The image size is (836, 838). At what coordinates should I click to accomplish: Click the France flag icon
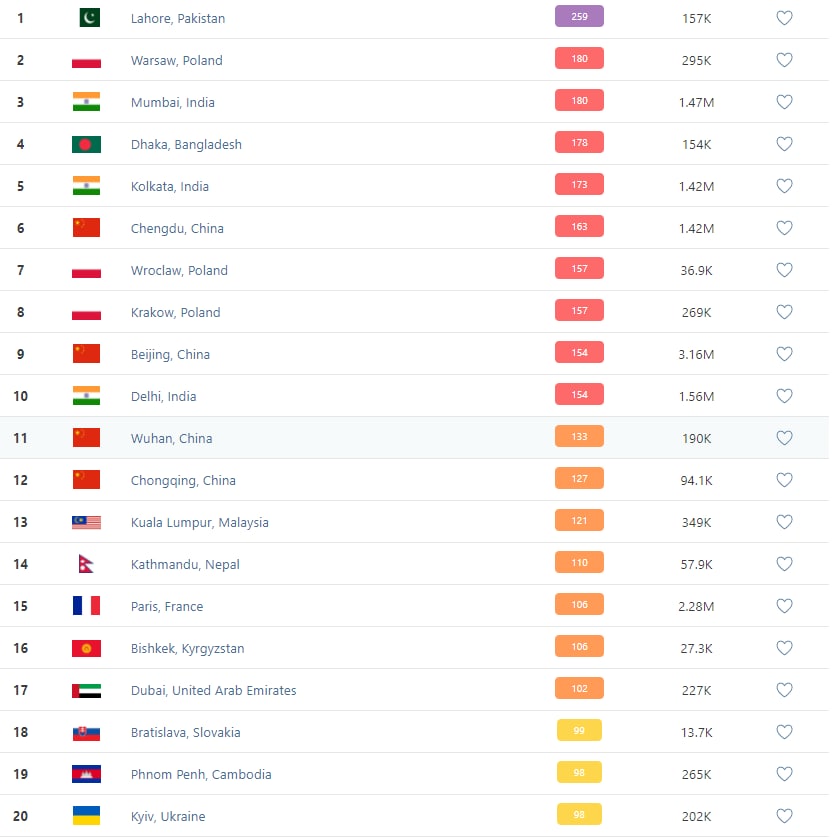(86, 606)
